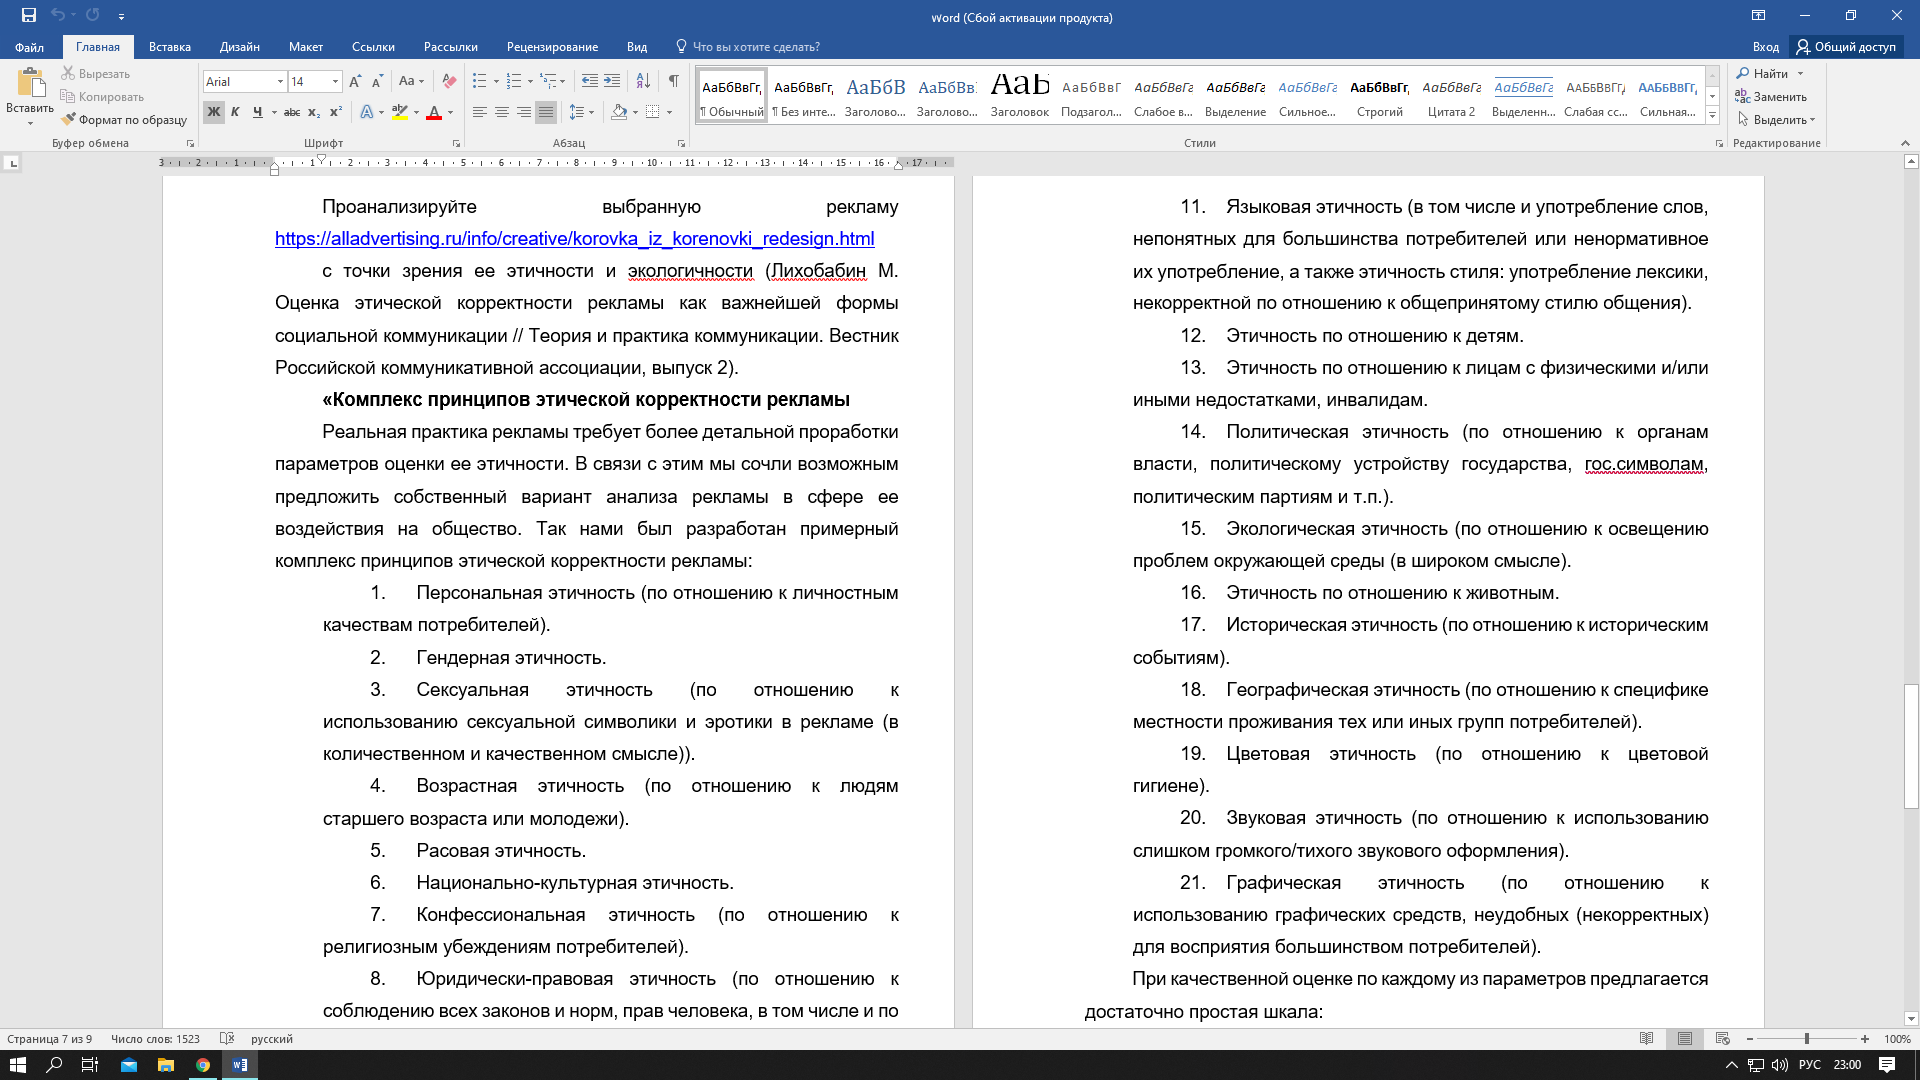
Task: Toggle justified text alignment
Action: (x=546, y=112)
